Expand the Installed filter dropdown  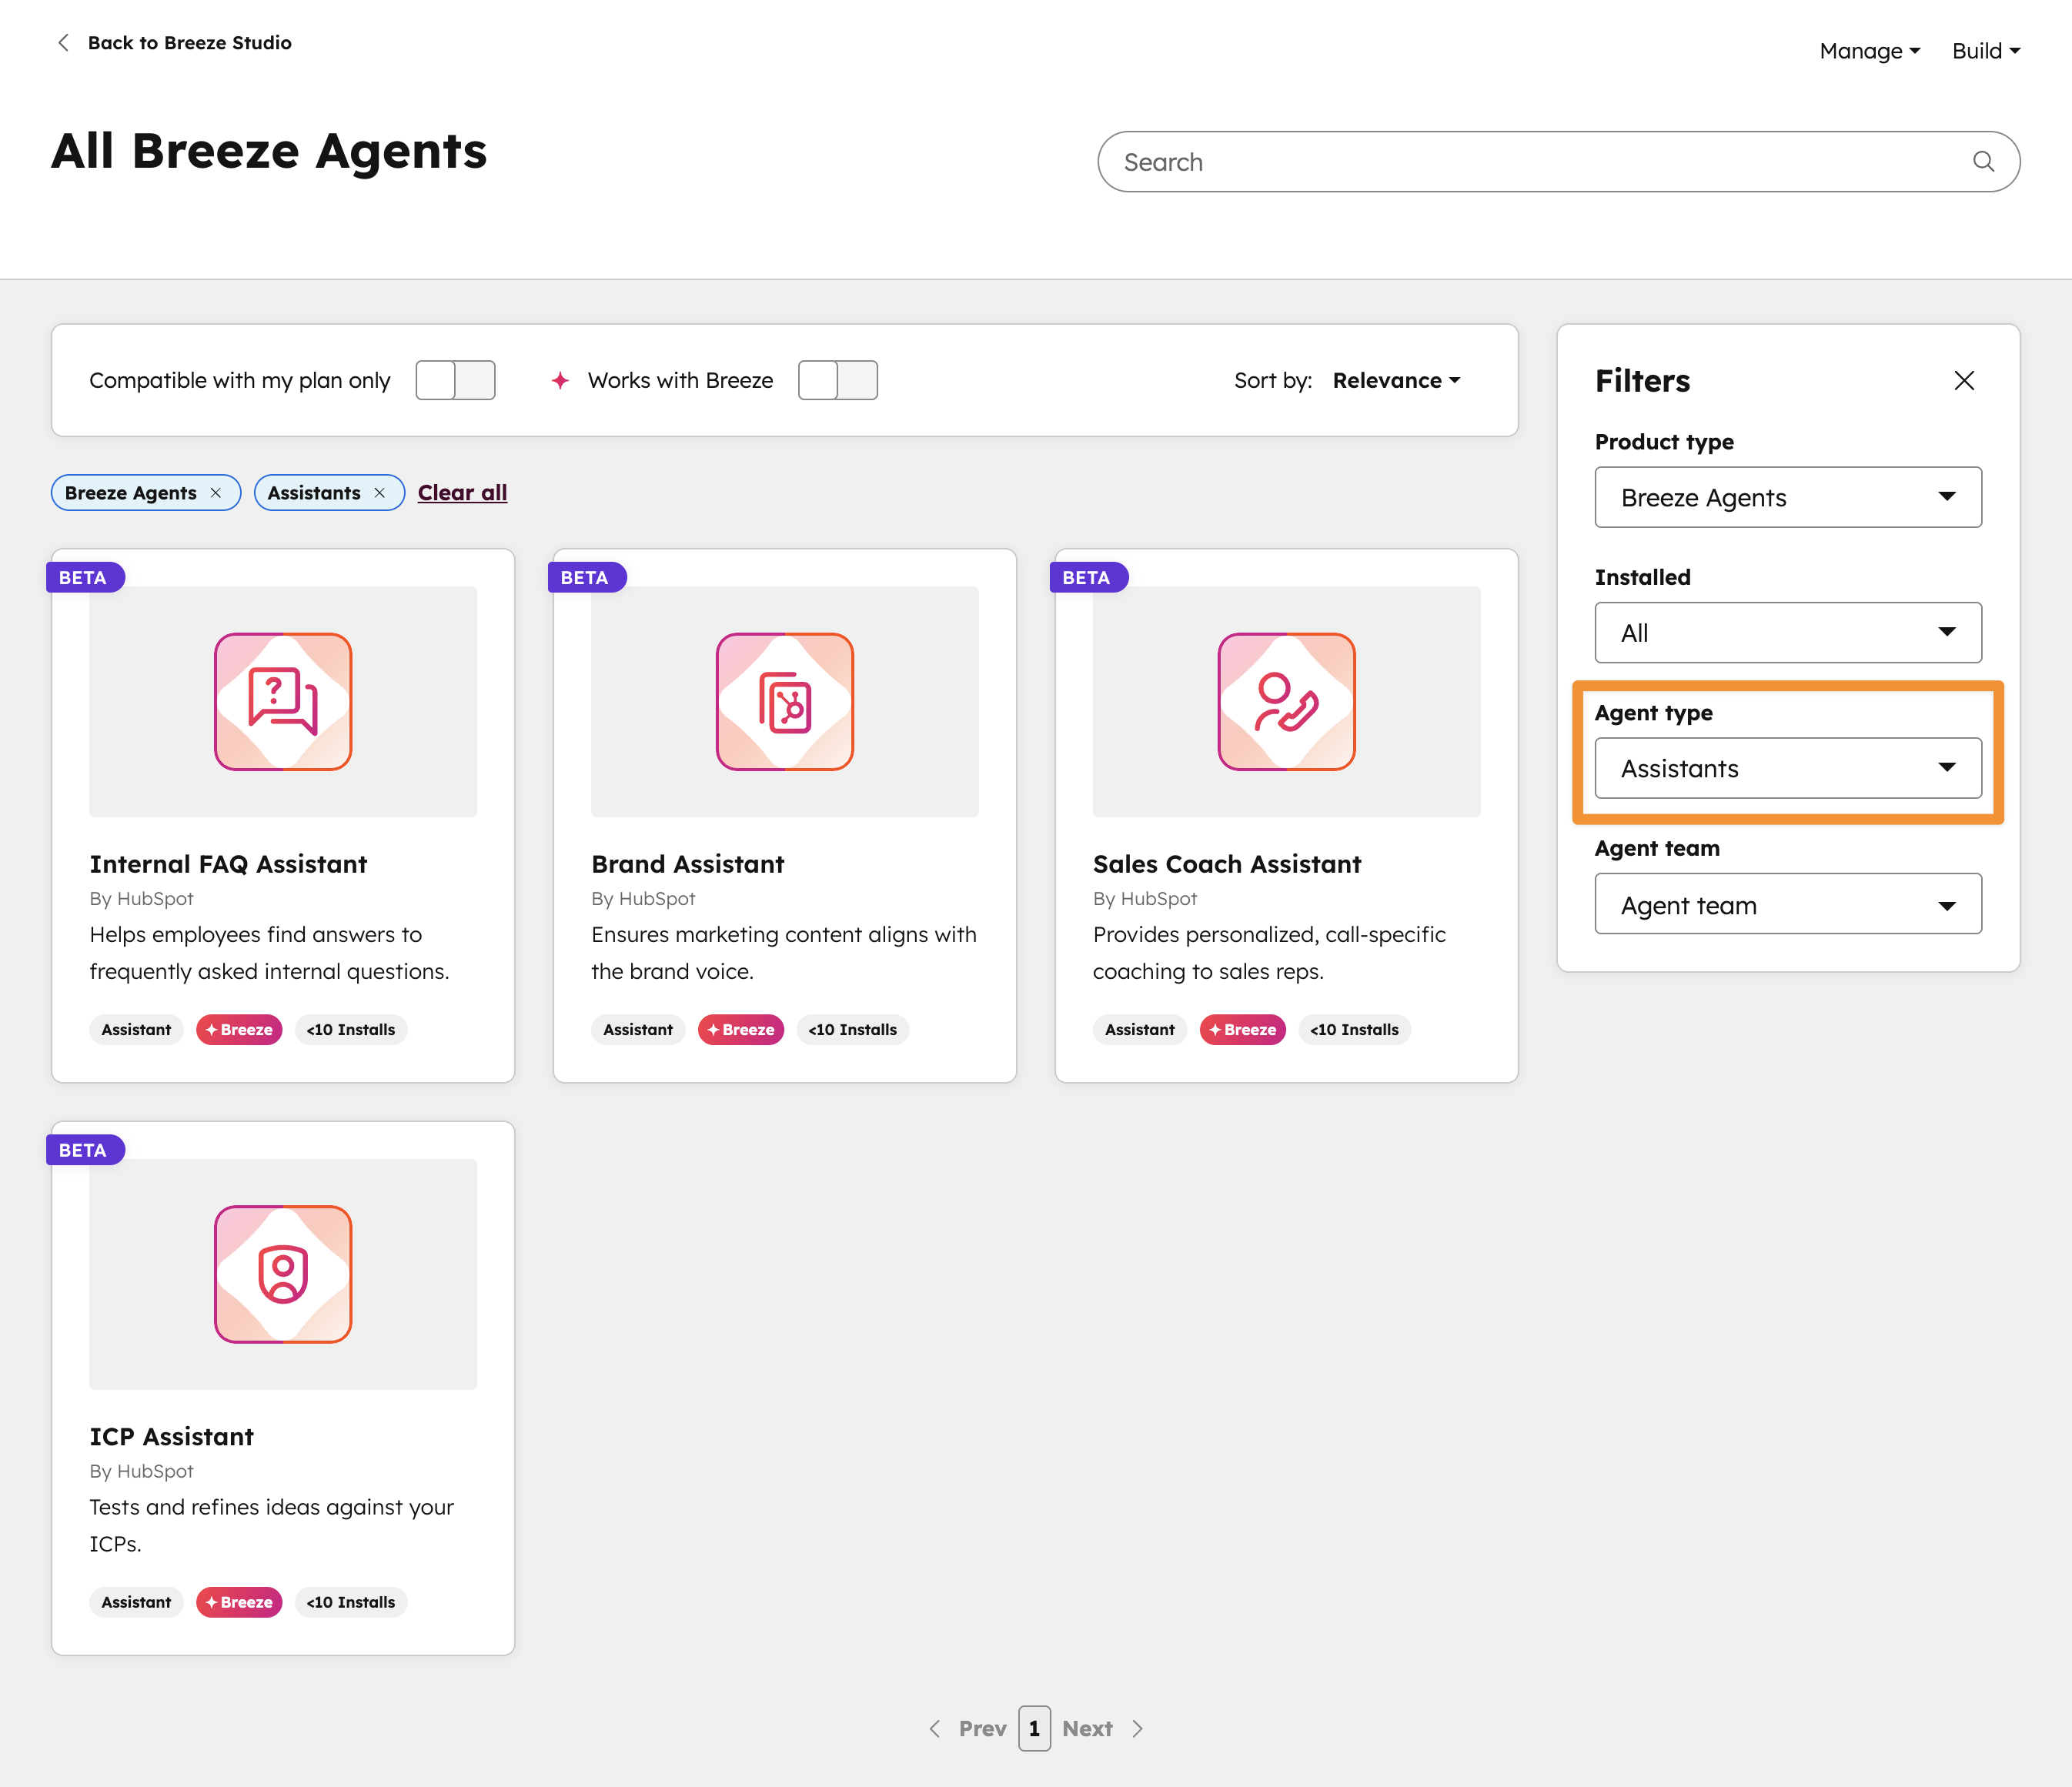click(x=1787, y=632)
